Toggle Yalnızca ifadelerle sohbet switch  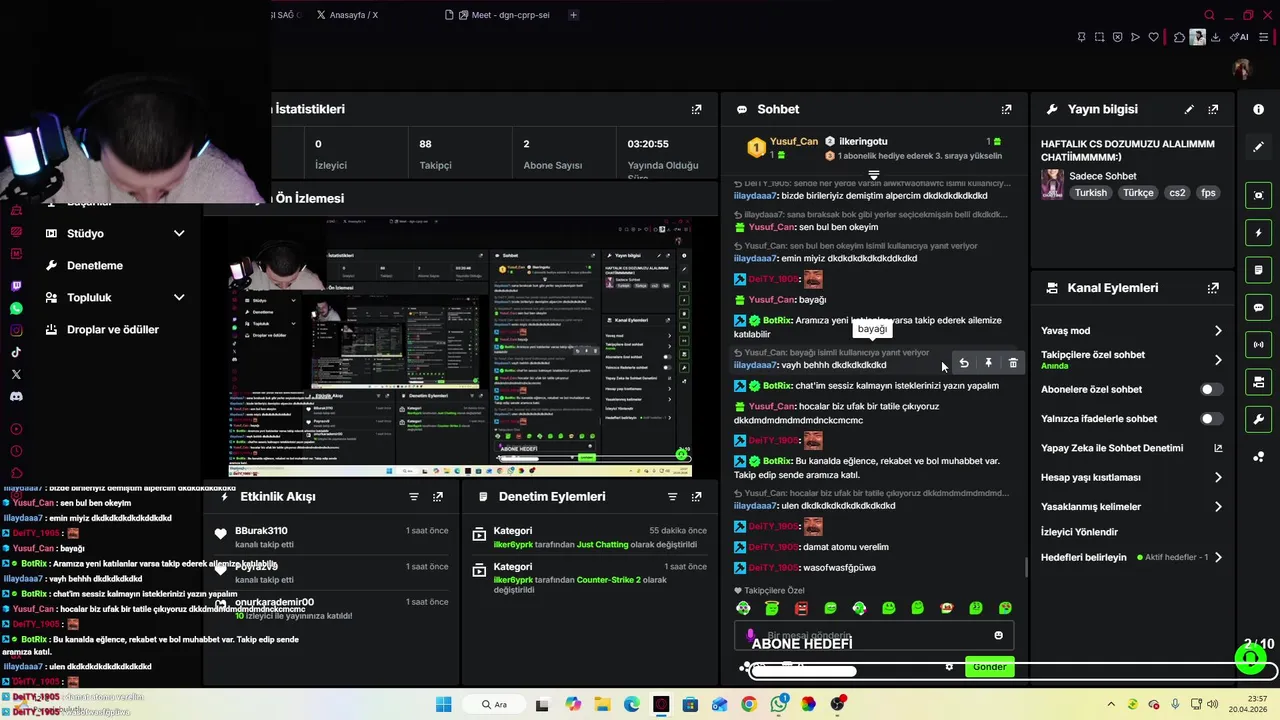click(1211, 419)
